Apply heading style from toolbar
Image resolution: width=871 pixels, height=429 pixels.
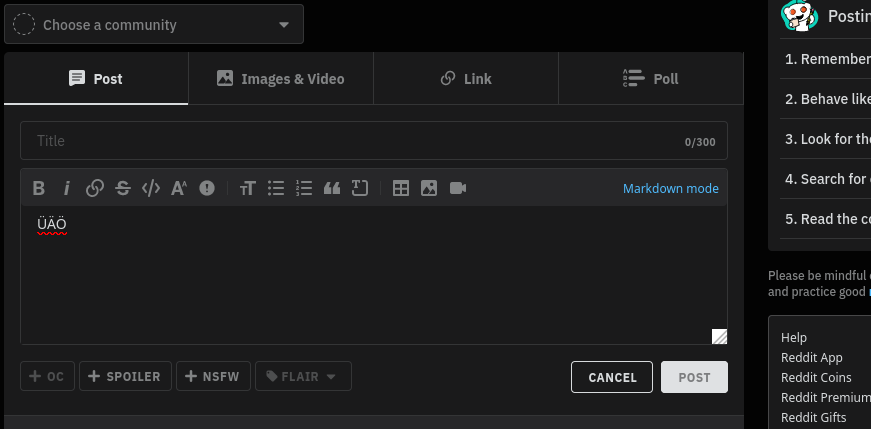[248, 188]
